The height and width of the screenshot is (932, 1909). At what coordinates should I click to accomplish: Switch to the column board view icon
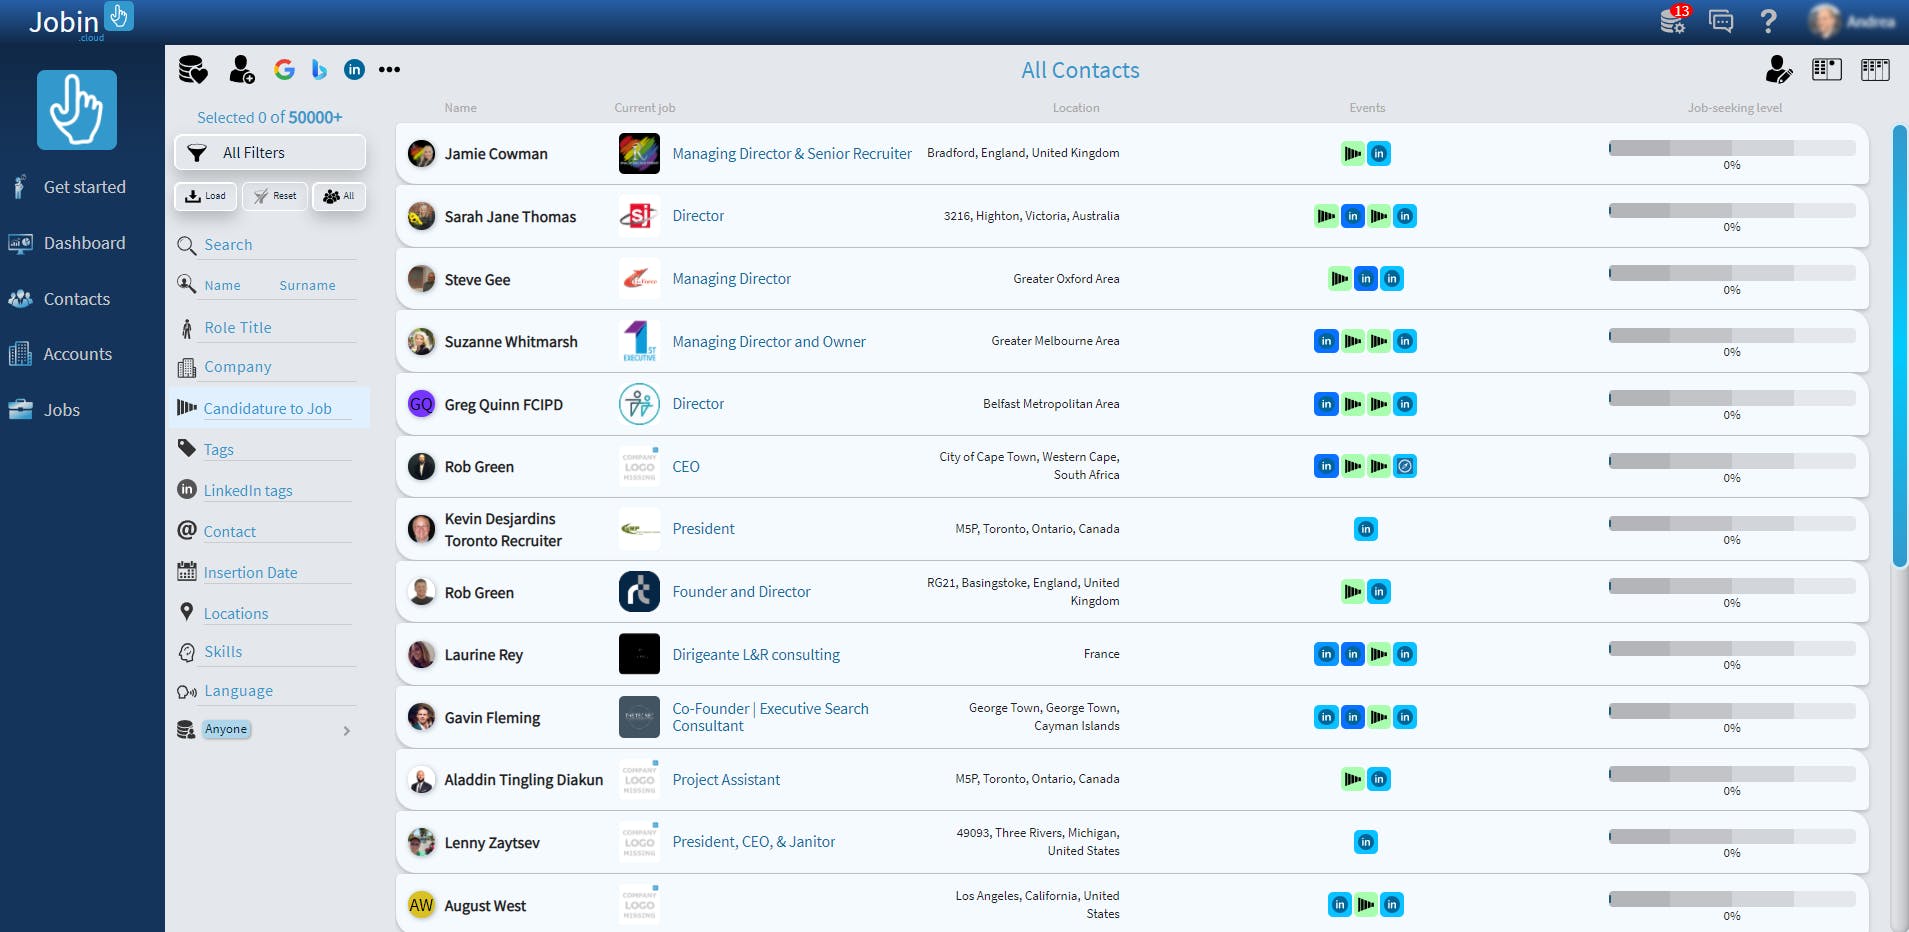click(1875, 69)
